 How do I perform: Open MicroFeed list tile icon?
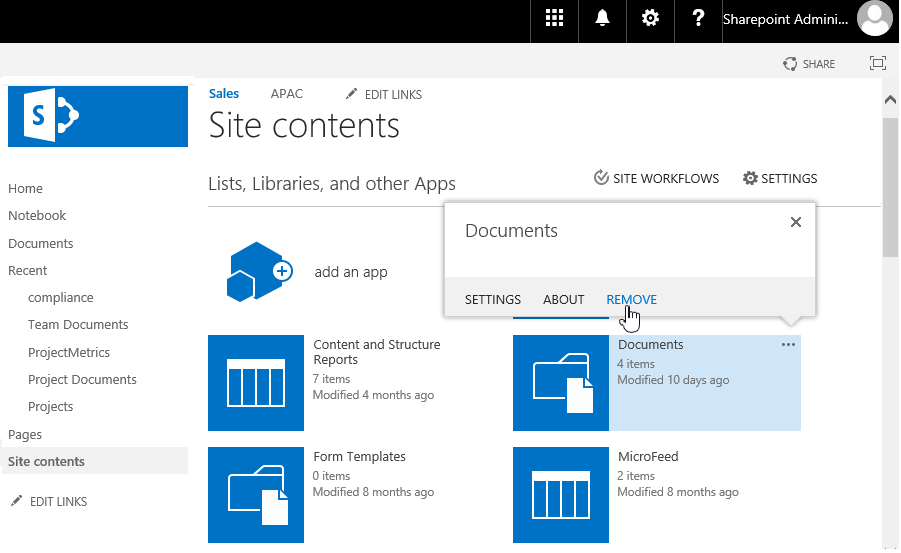click(561, 495)
